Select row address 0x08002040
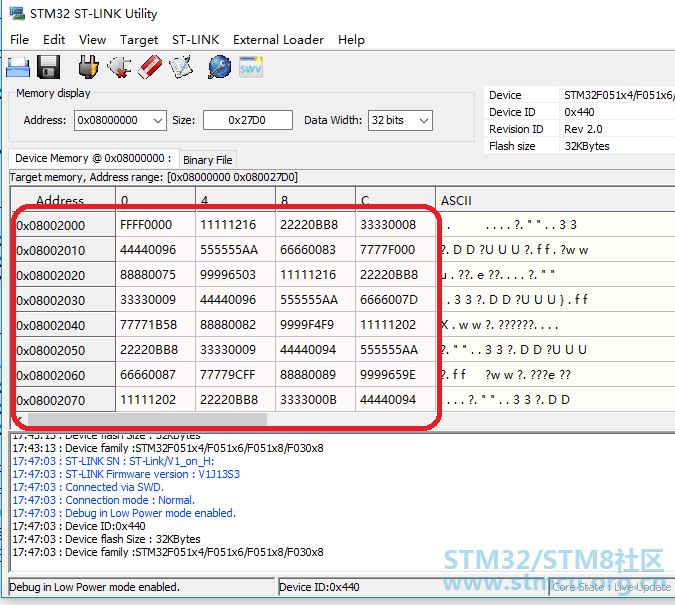Viewport: 675px width, 605px height. (63, 325)
